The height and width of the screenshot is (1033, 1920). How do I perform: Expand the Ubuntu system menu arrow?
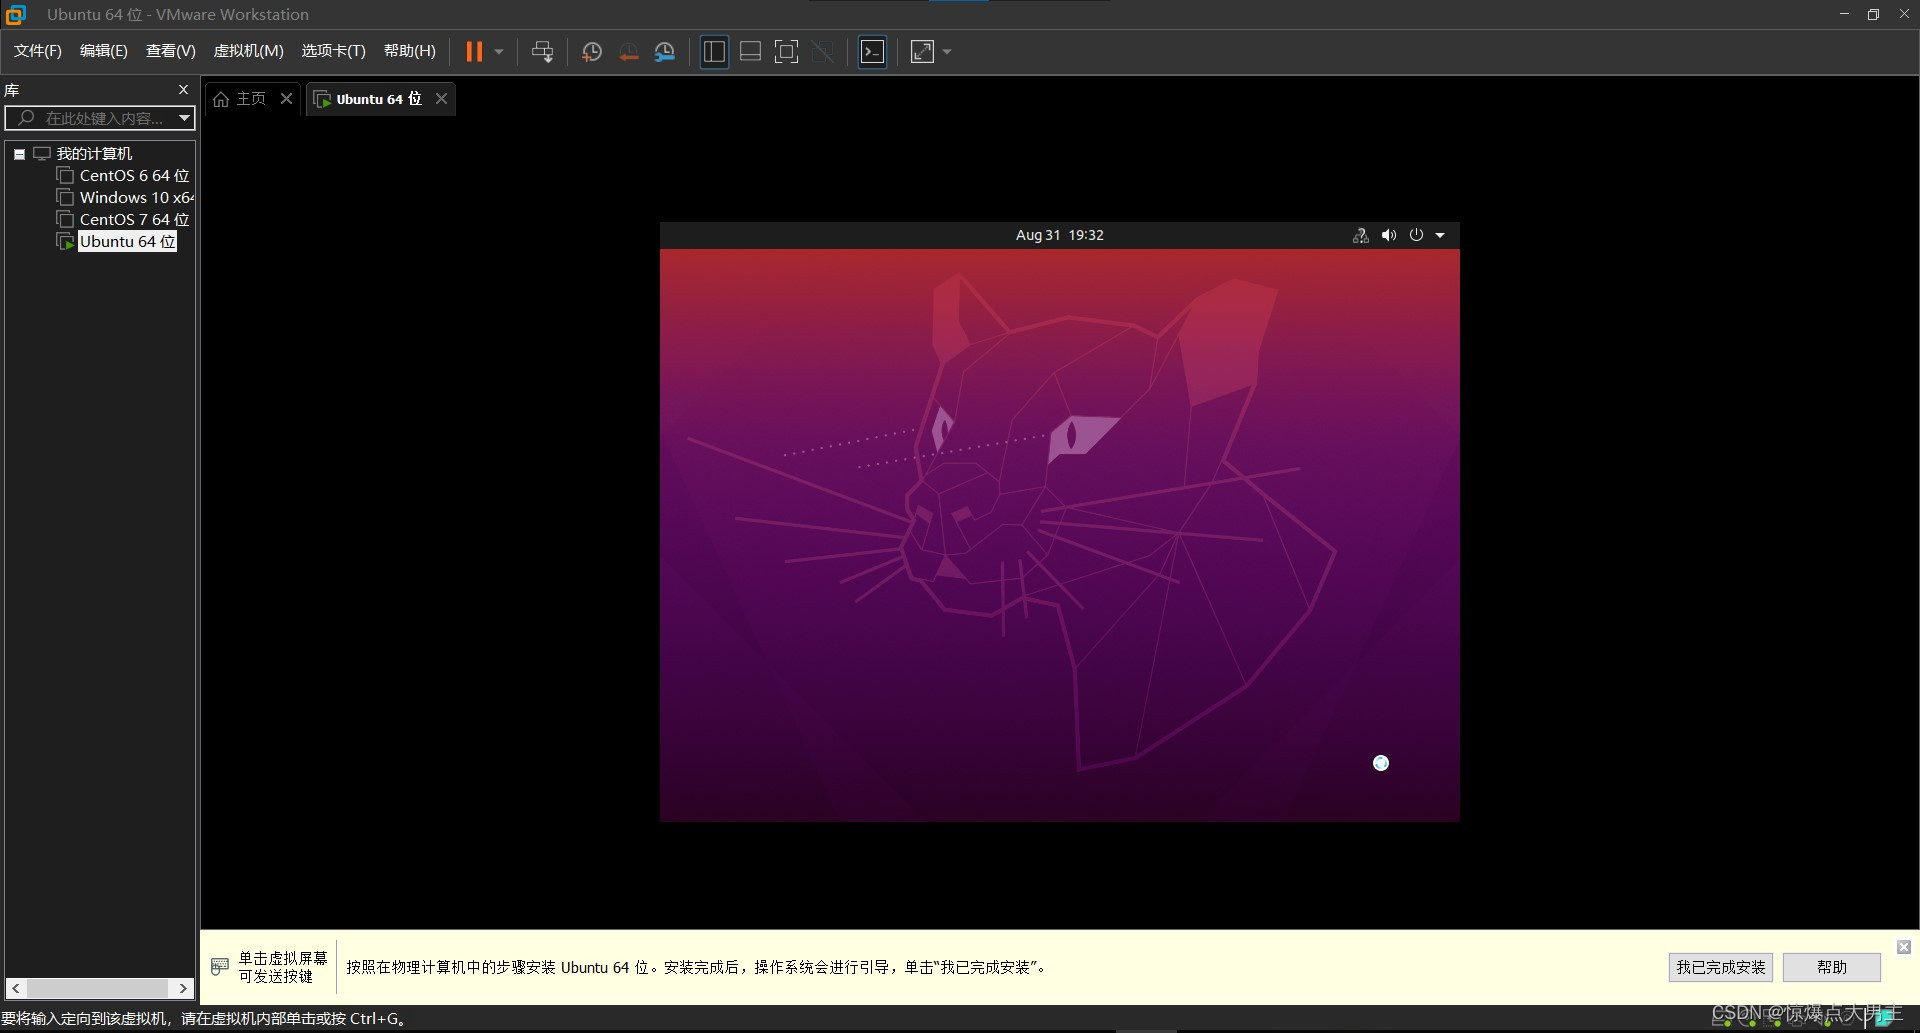1440,235
